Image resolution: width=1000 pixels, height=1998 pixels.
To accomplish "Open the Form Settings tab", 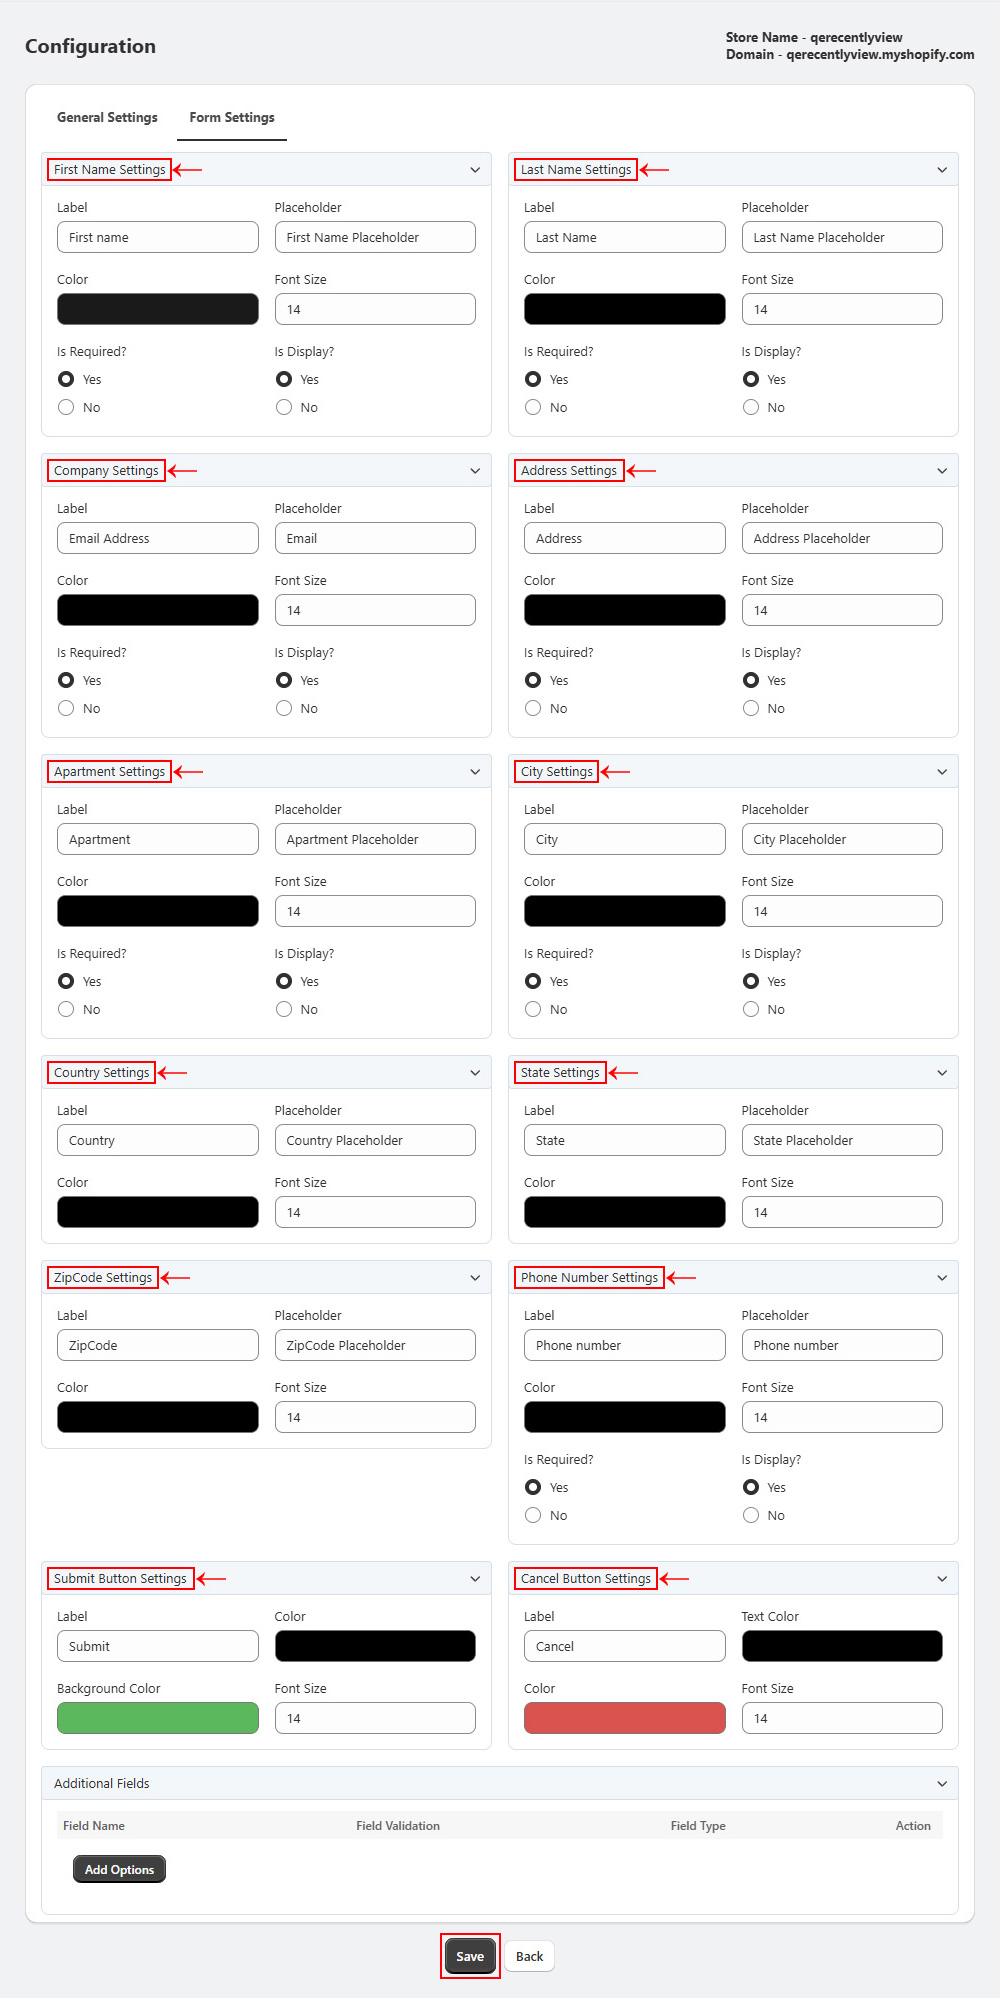I will point(232,118).
